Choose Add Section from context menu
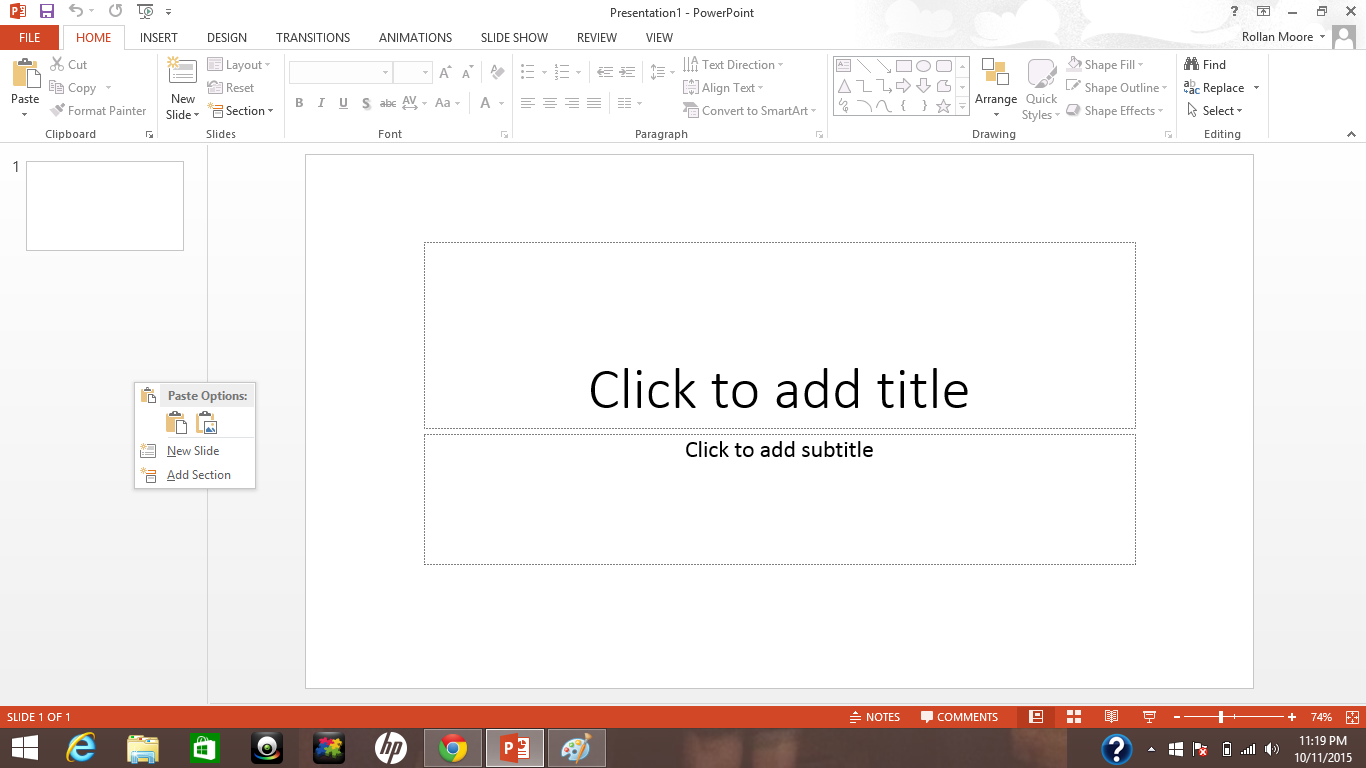This screenshot has width=1366, height=768. tap(195, 475)
